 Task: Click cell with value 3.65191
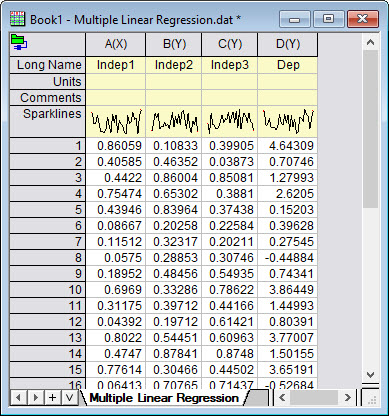click(x=288, y=370)
